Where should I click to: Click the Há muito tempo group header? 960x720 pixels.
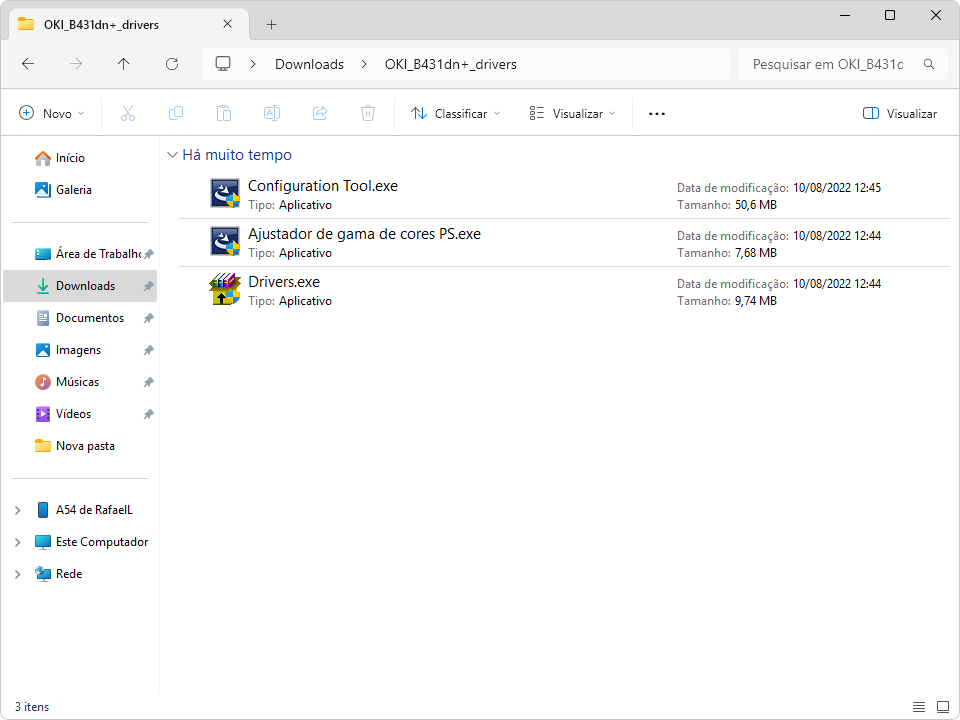click(x=237, y=155)
